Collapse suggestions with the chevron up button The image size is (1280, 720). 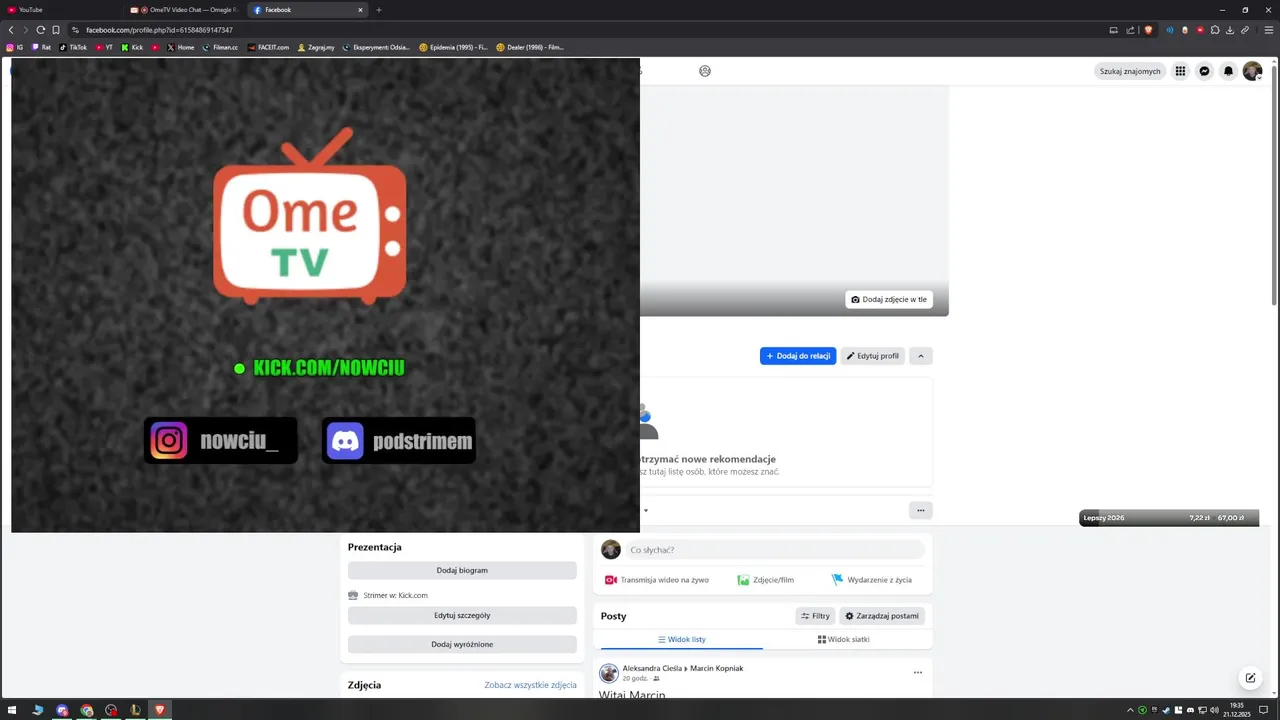[x=921, y=356]
